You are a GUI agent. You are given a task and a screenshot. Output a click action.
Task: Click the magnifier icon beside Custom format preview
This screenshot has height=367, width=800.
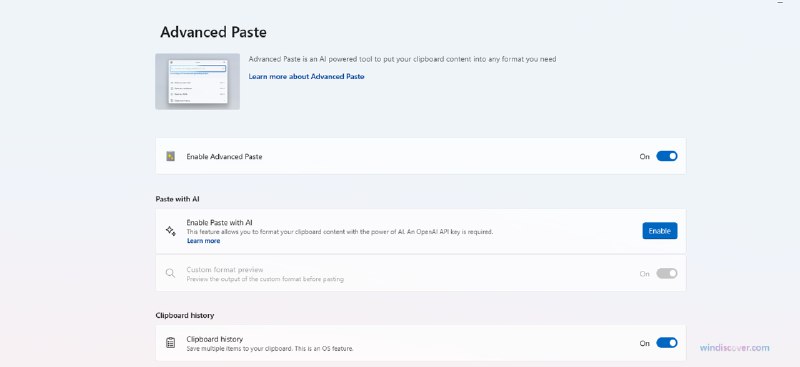tap(170, 274)
